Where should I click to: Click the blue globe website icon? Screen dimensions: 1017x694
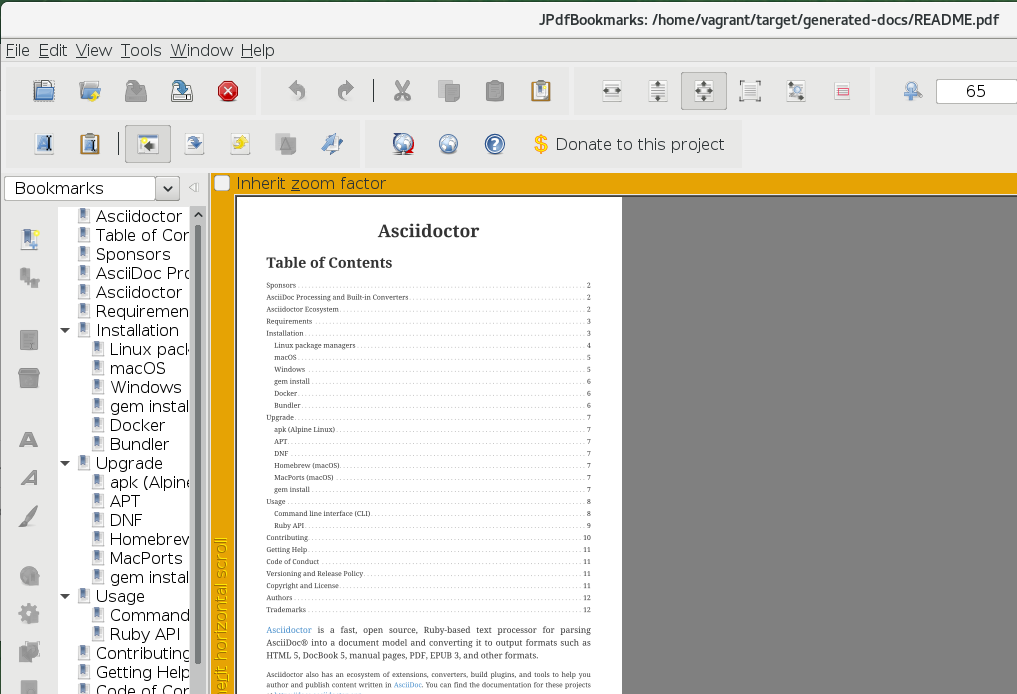(x=448, y=143)
